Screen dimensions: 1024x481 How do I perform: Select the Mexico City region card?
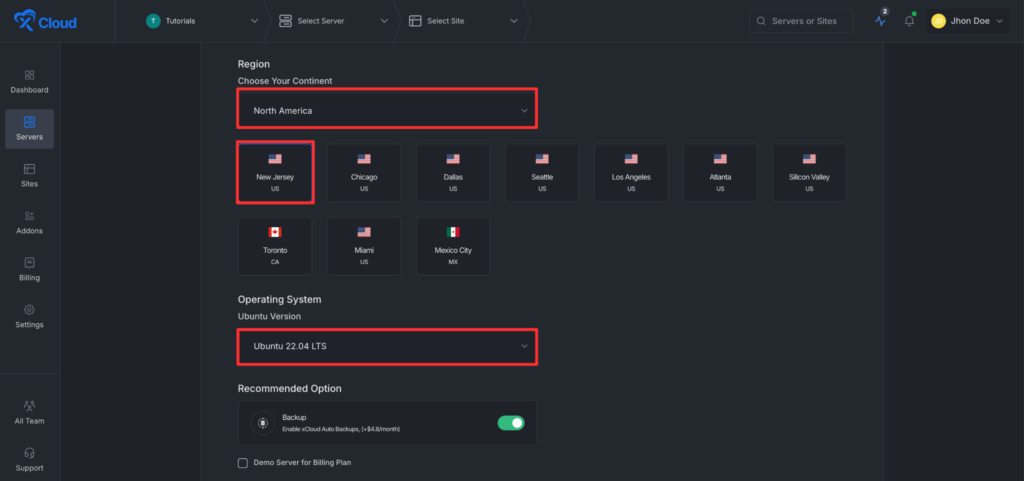pyautogui.click(x=453, y=245)
